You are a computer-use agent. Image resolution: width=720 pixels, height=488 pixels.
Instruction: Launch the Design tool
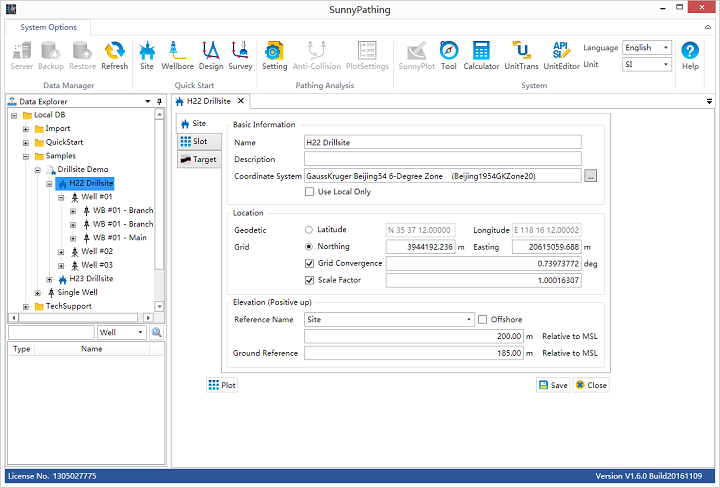[211, 56]
